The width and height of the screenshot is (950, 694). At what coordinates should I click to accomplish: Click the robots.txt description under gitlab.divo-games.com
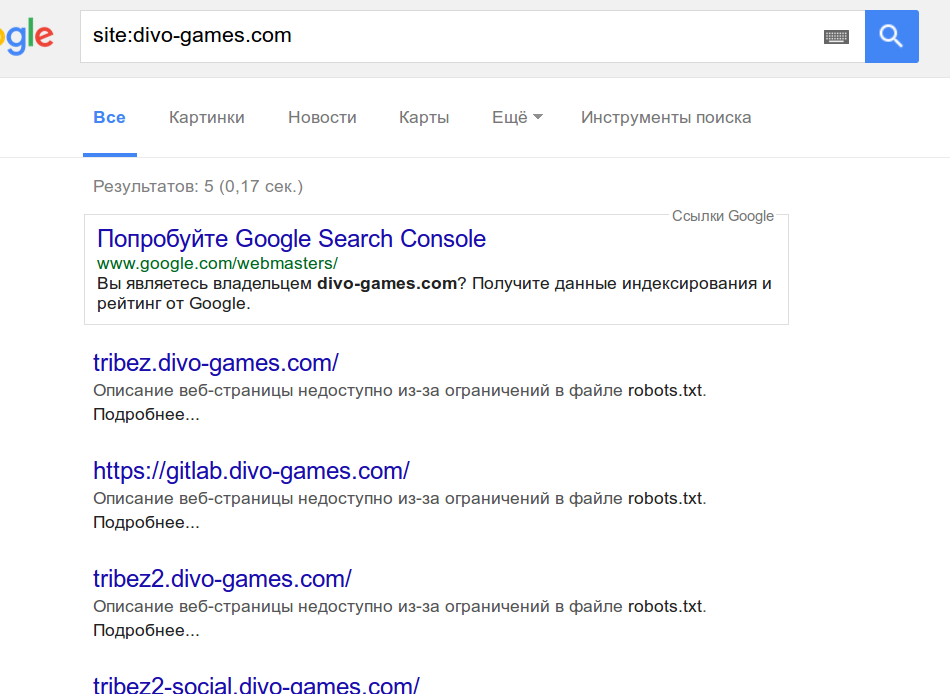(x=400, y=498)
